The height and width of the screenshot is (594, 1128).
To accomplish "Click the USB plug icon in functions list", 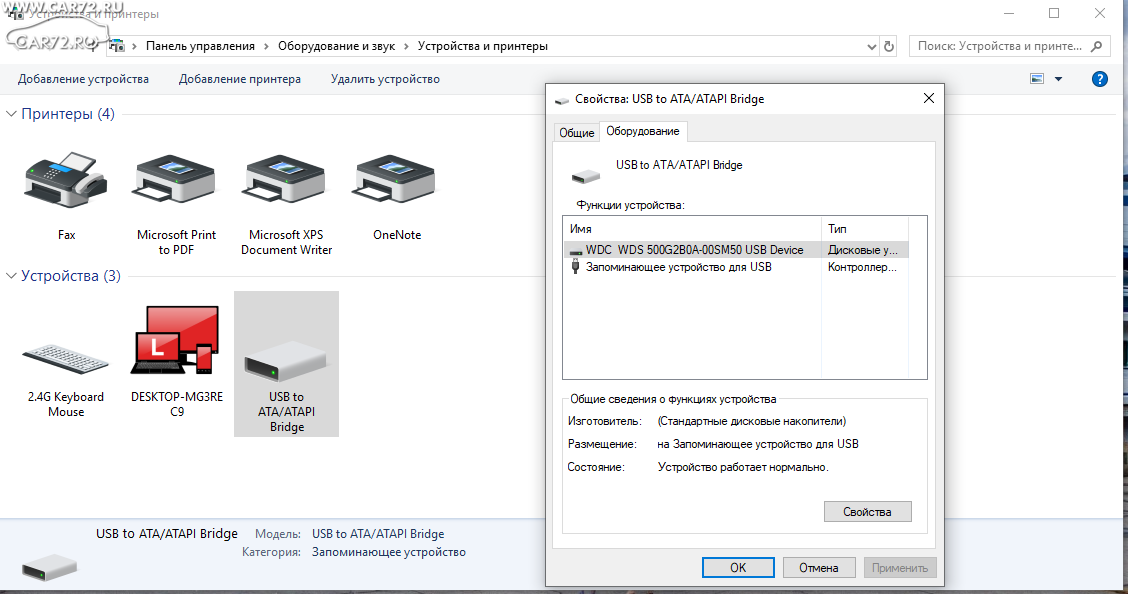I will (x=575, y=267).
